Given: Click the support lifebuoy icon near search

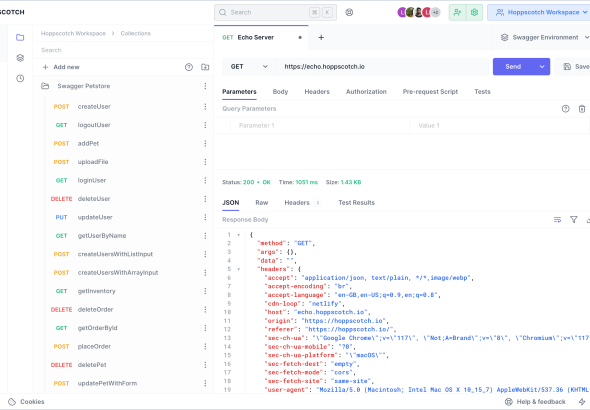Looking at the screenshot, I should 349,12.
